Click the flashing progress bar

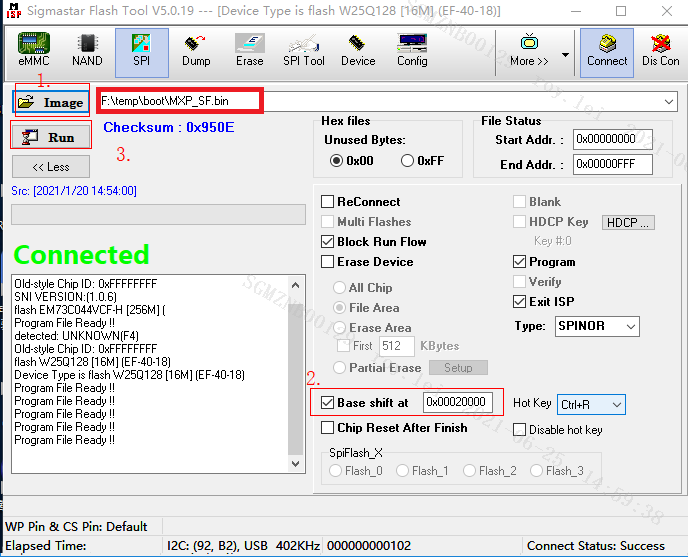pyautogui.click(x=158, y=214)
